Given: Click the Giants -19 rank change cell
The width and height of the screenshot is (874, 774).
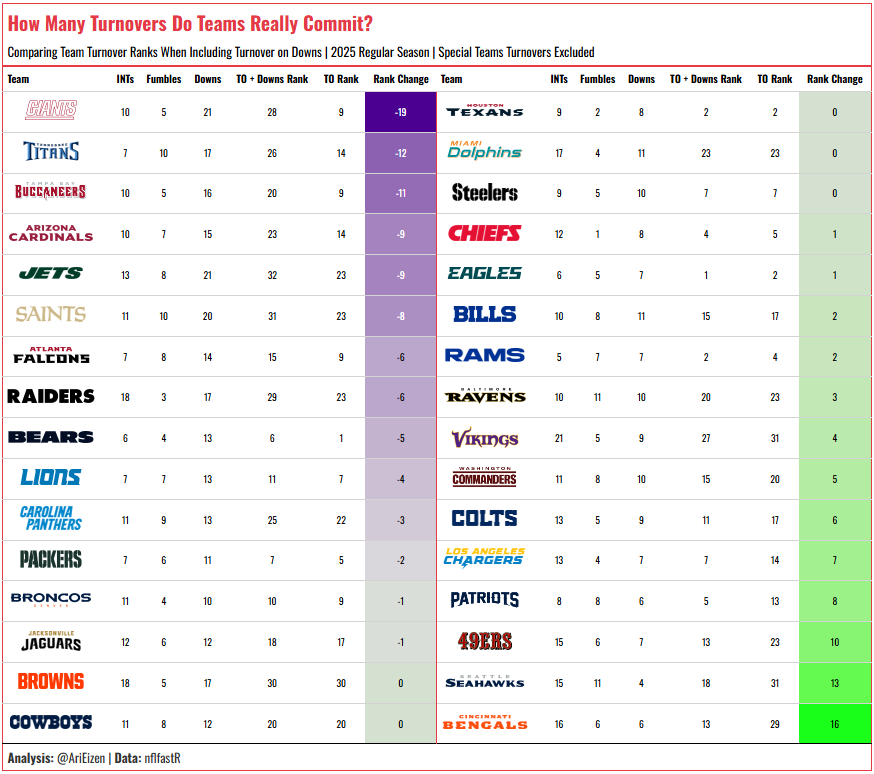Looking at the screenshot, I should click(401, 112).
